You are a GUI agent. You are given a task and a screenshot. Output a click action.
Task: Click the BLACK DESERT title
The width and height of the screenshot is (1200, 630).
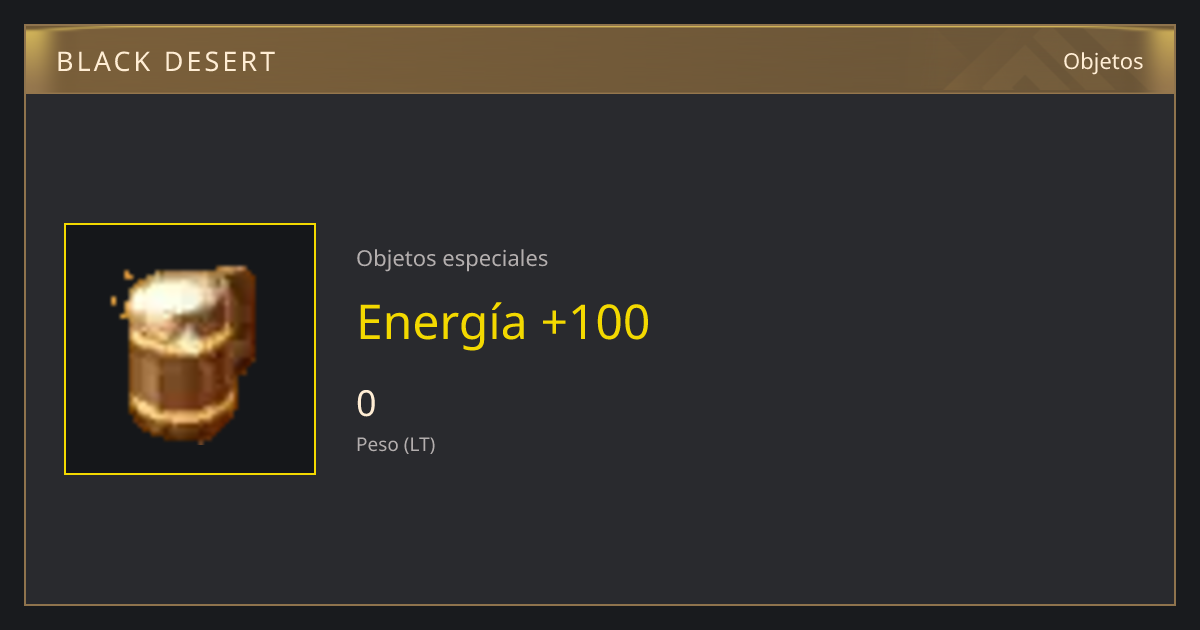point(166,61)
